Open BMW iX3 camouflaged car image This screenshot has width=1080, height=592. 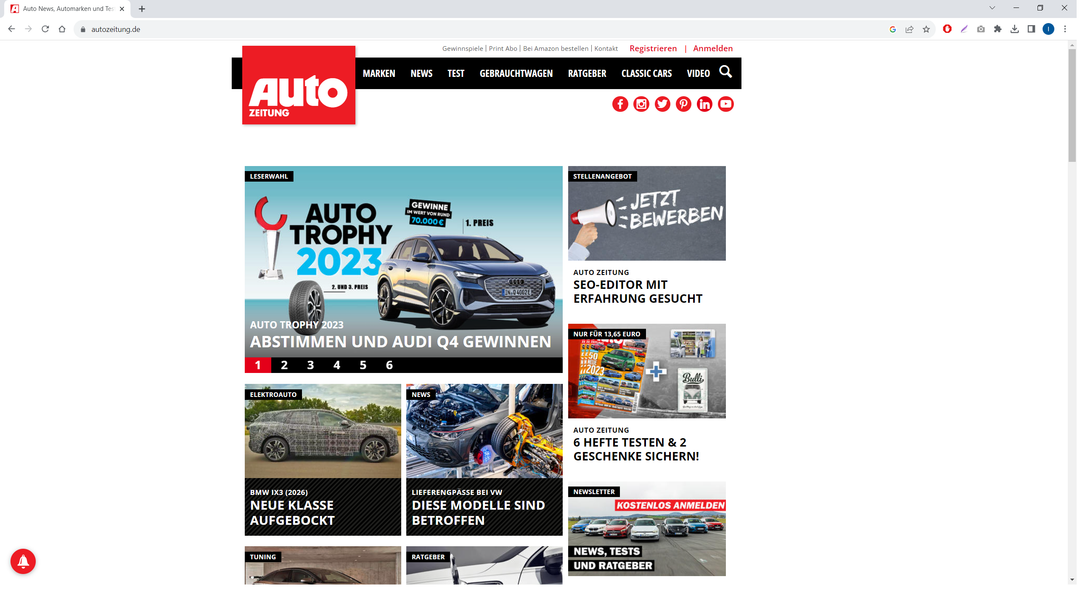324,432
